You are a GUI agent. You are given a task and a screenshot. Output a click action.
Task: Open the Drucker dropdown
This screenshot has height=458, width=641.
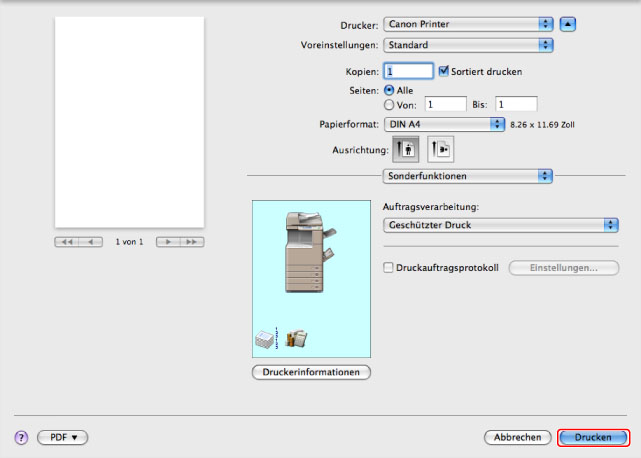pos(468,23)
